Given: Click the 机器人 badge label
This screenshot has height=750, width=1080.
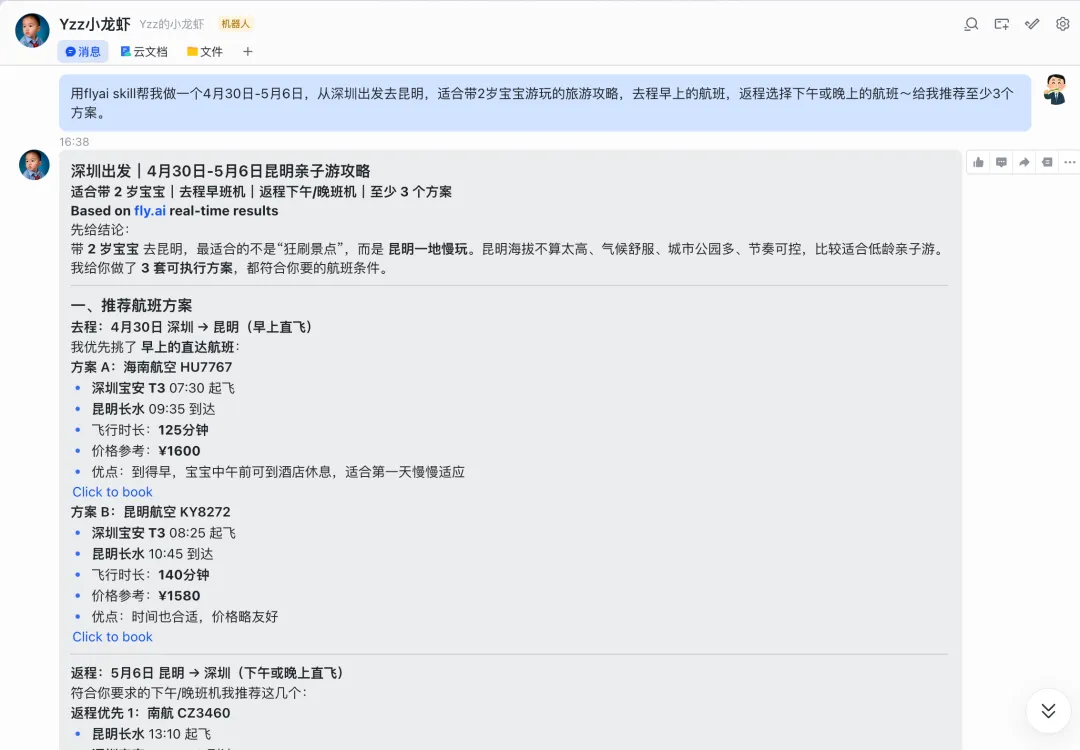Looking at the screenshot, I should point(236,24).
